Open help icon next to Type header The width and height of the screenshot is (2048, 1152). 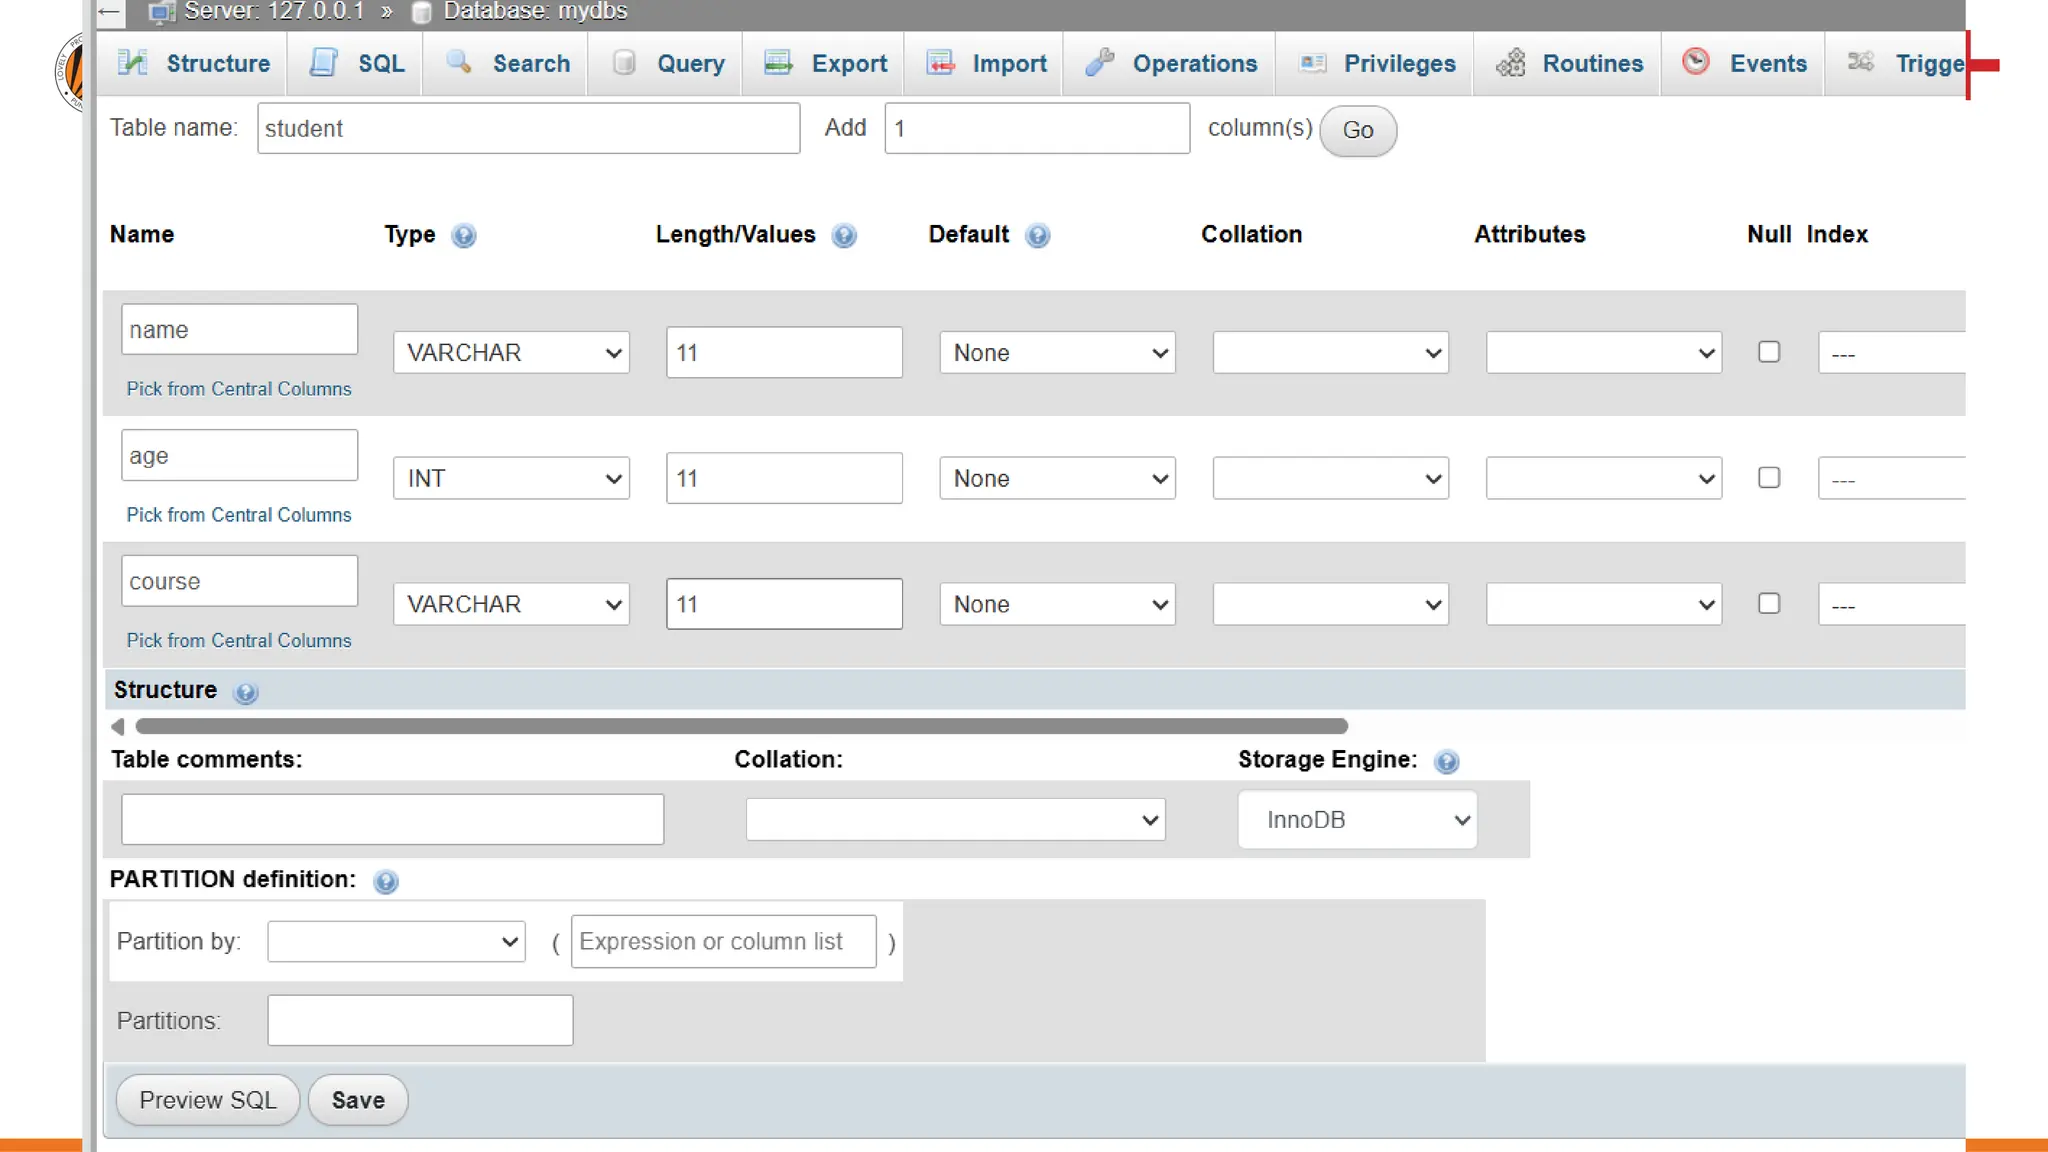point(463,236)
